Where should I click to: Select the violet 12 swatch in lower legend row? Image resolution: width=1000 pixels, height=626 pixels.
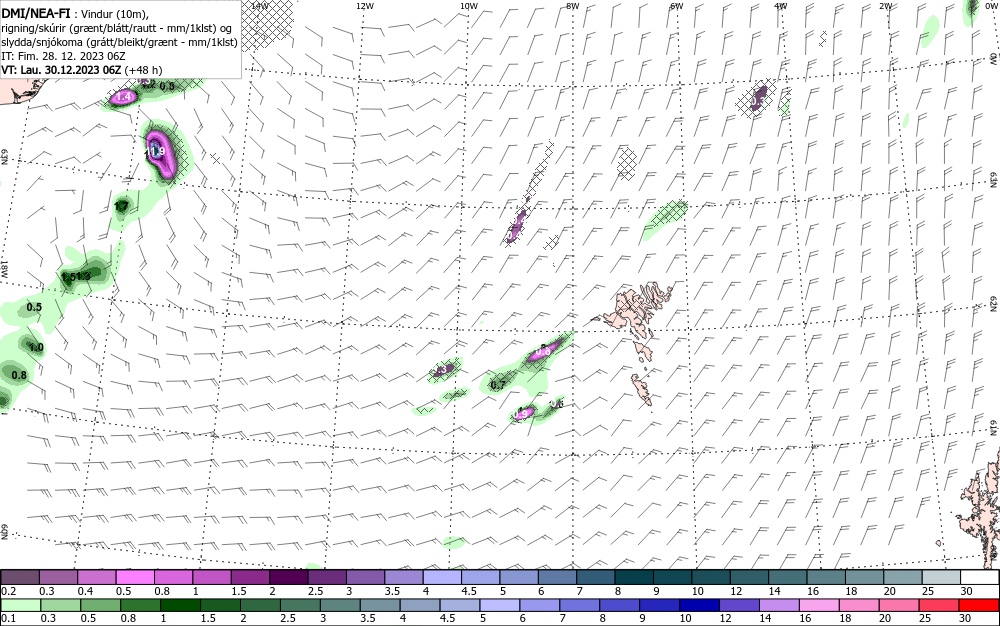point(739,605)
